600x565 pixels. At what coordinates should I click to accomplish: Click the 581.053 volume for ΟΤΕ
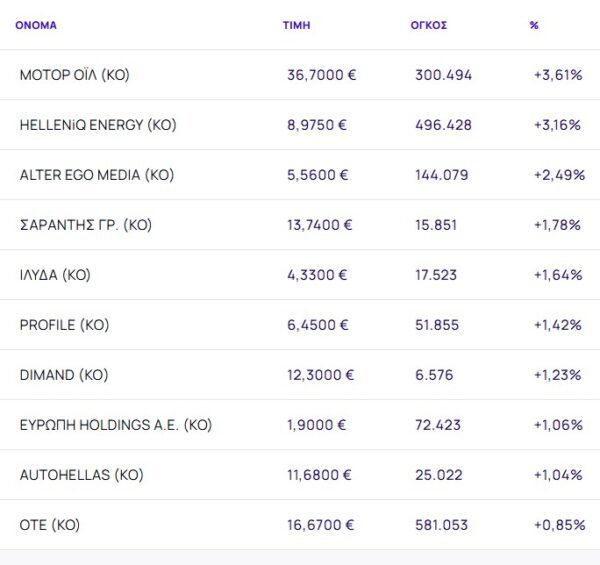tap(443, 525)
